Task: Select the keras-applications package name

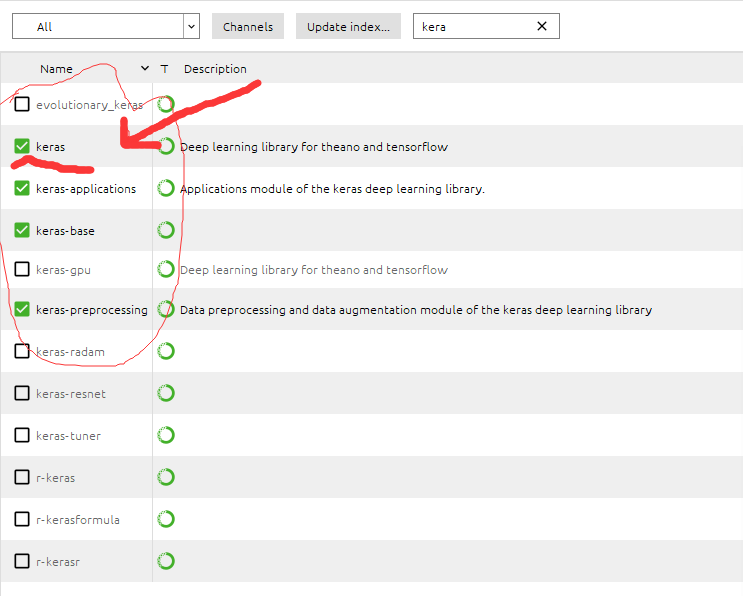Action: (86, 189)
